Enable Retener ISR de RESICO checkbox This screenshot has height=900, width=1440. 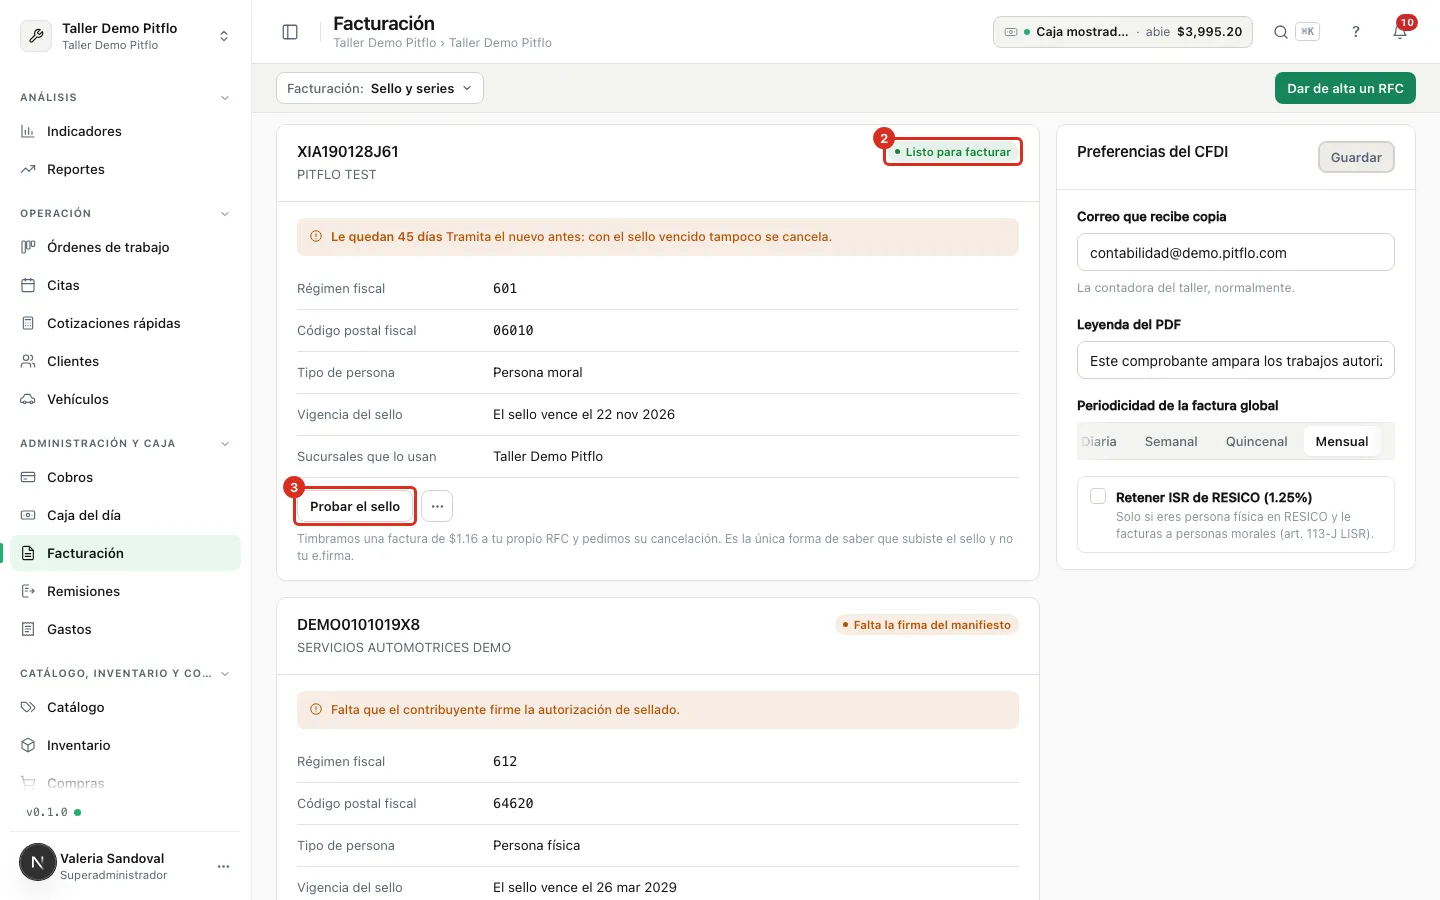[x=1098, y=497]
